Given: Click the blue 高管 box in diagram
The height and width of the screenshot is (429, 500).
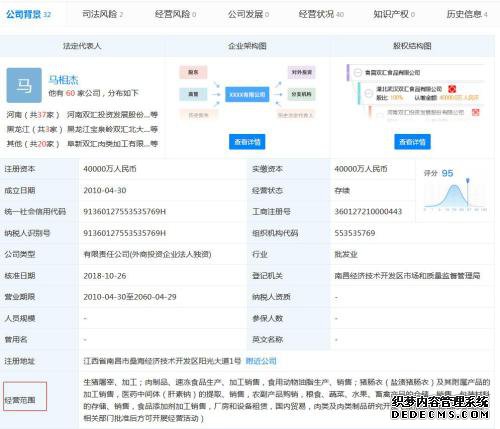Looking at the screenshot, I should [193, 94].
